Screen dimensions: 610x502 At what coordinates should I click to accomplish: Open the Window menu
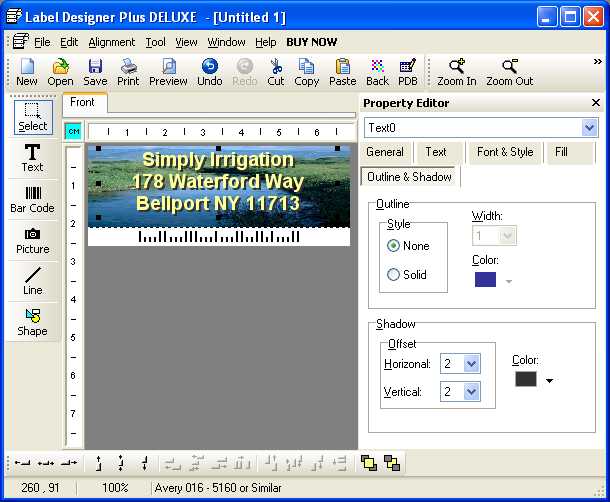(x=226, y=42)
